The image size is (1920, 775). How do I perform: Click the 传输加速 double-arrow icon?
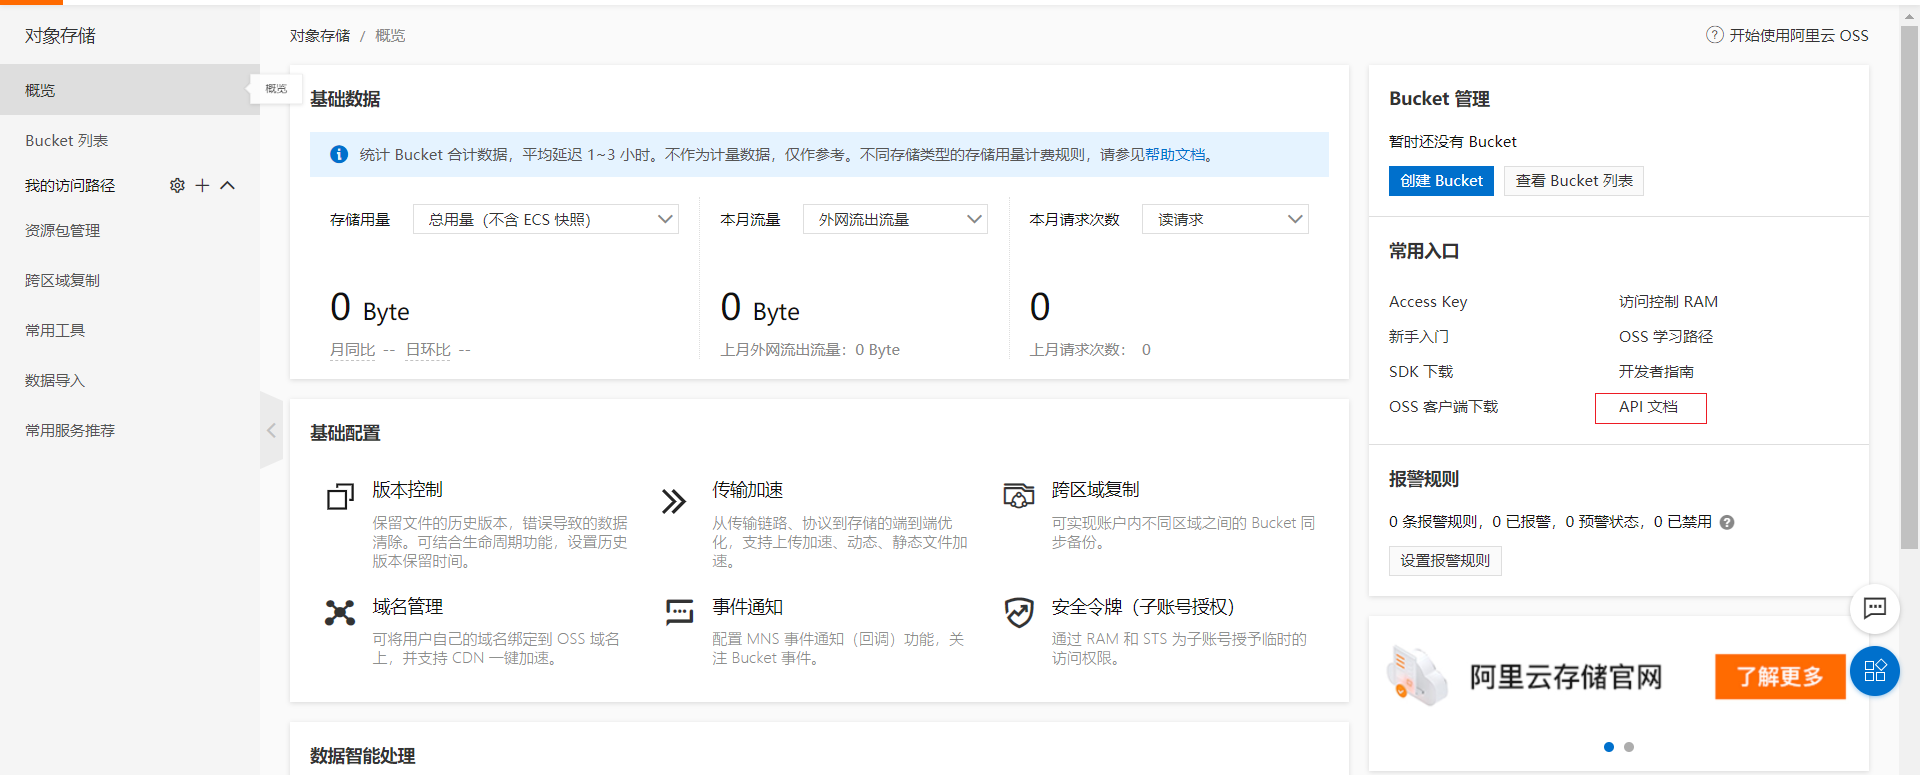[x=674, y=501]
